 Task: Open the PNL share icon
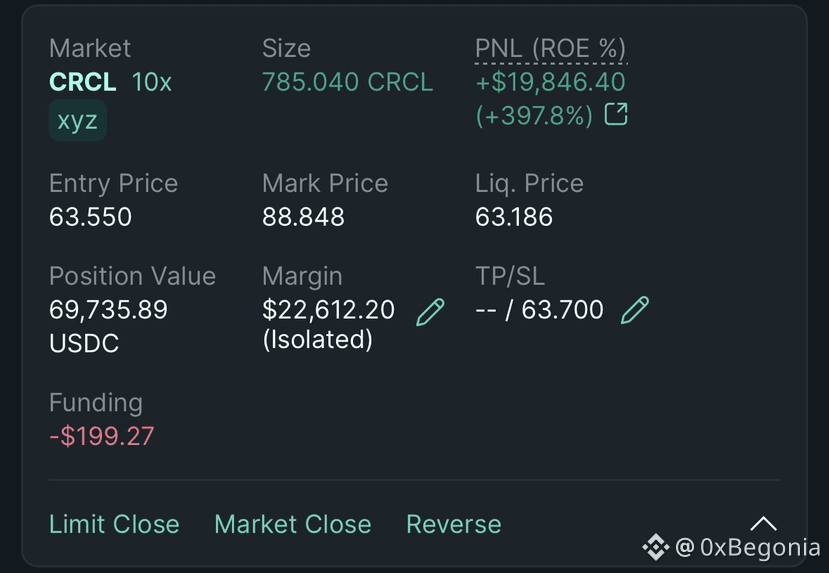coord(616,114)
